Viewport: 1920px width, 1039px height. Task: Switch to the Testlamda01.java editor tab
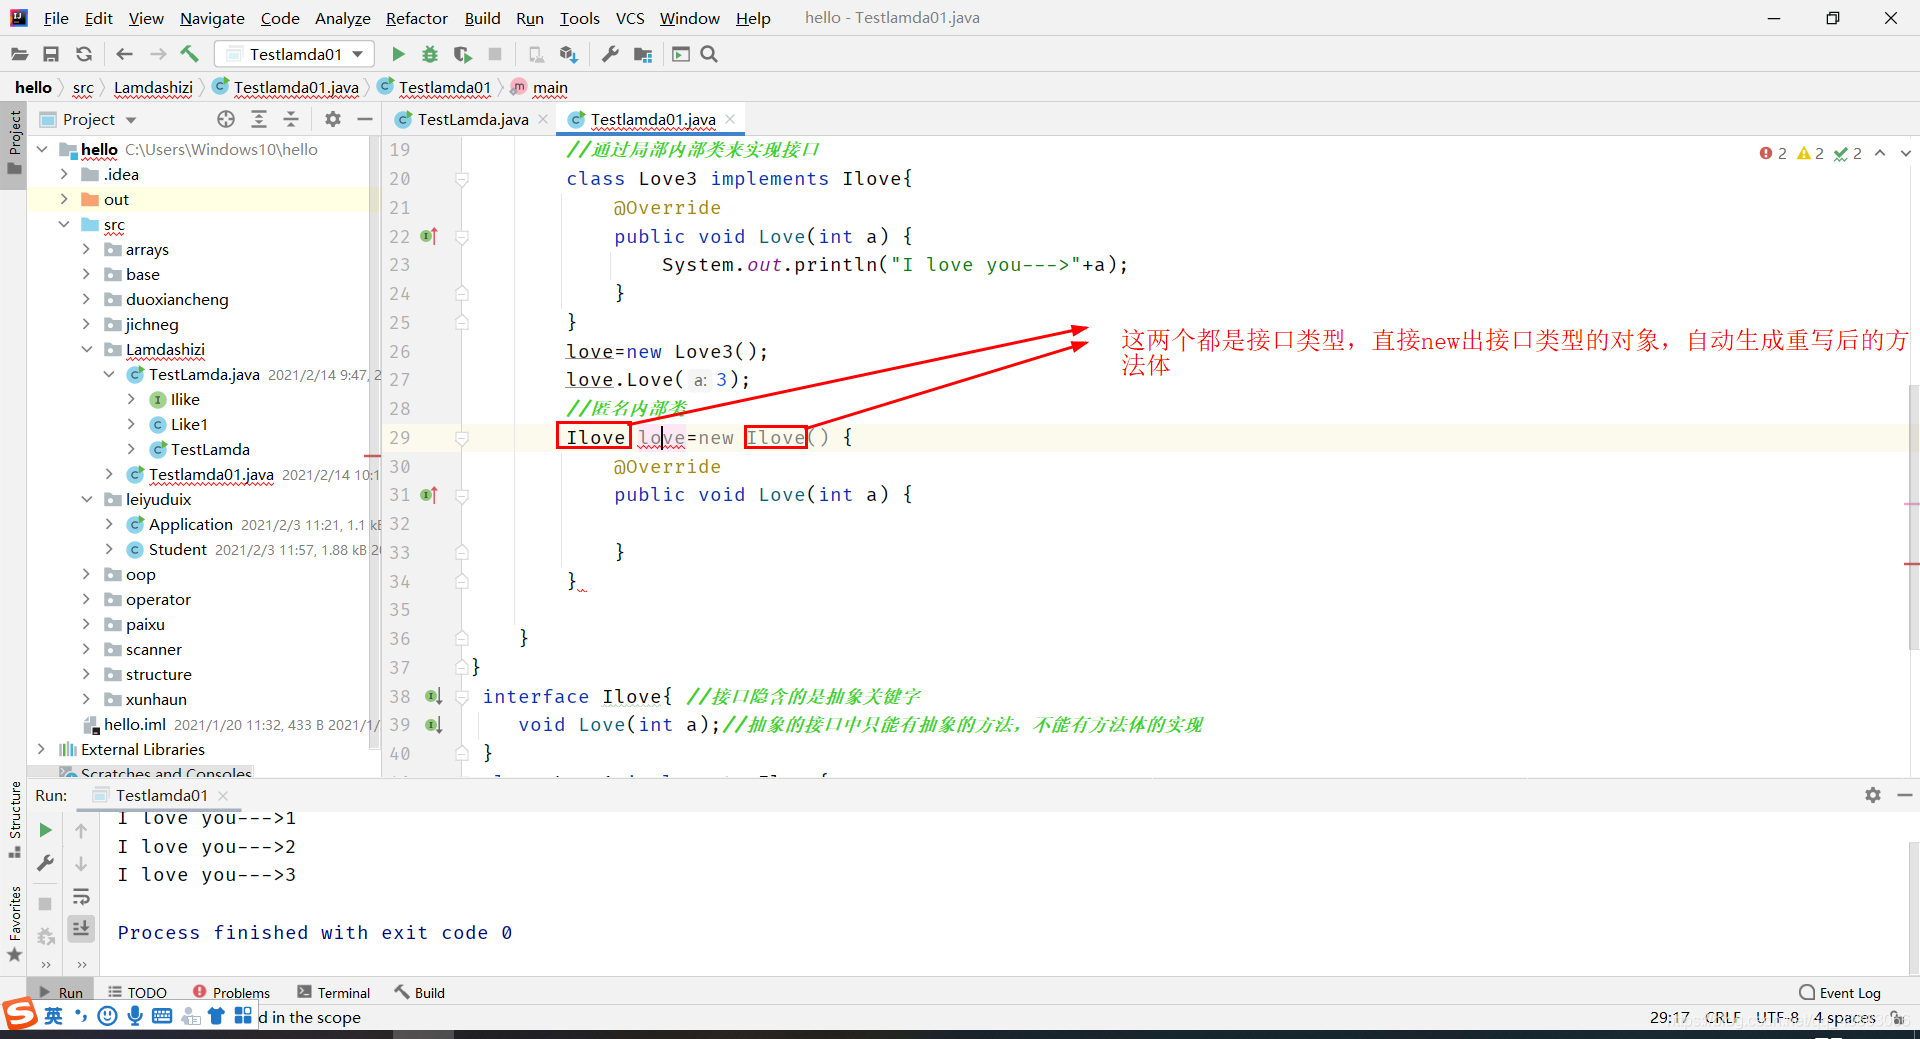click(652, 119)
